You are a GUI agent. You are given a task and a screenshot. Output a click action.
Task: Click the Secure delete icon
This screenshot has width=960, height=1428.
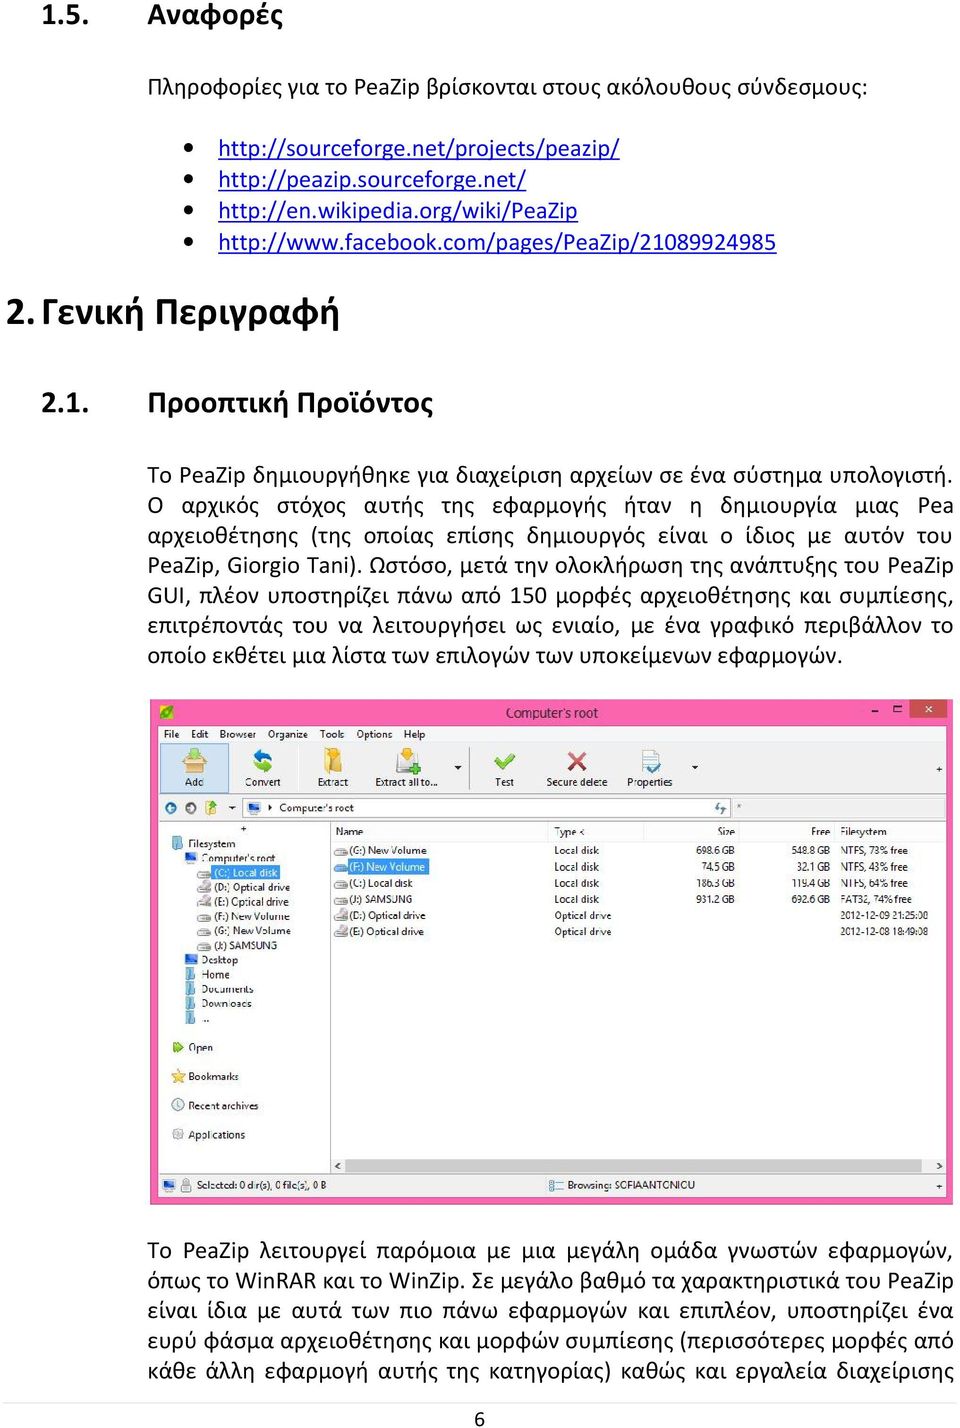click(576, 761)
